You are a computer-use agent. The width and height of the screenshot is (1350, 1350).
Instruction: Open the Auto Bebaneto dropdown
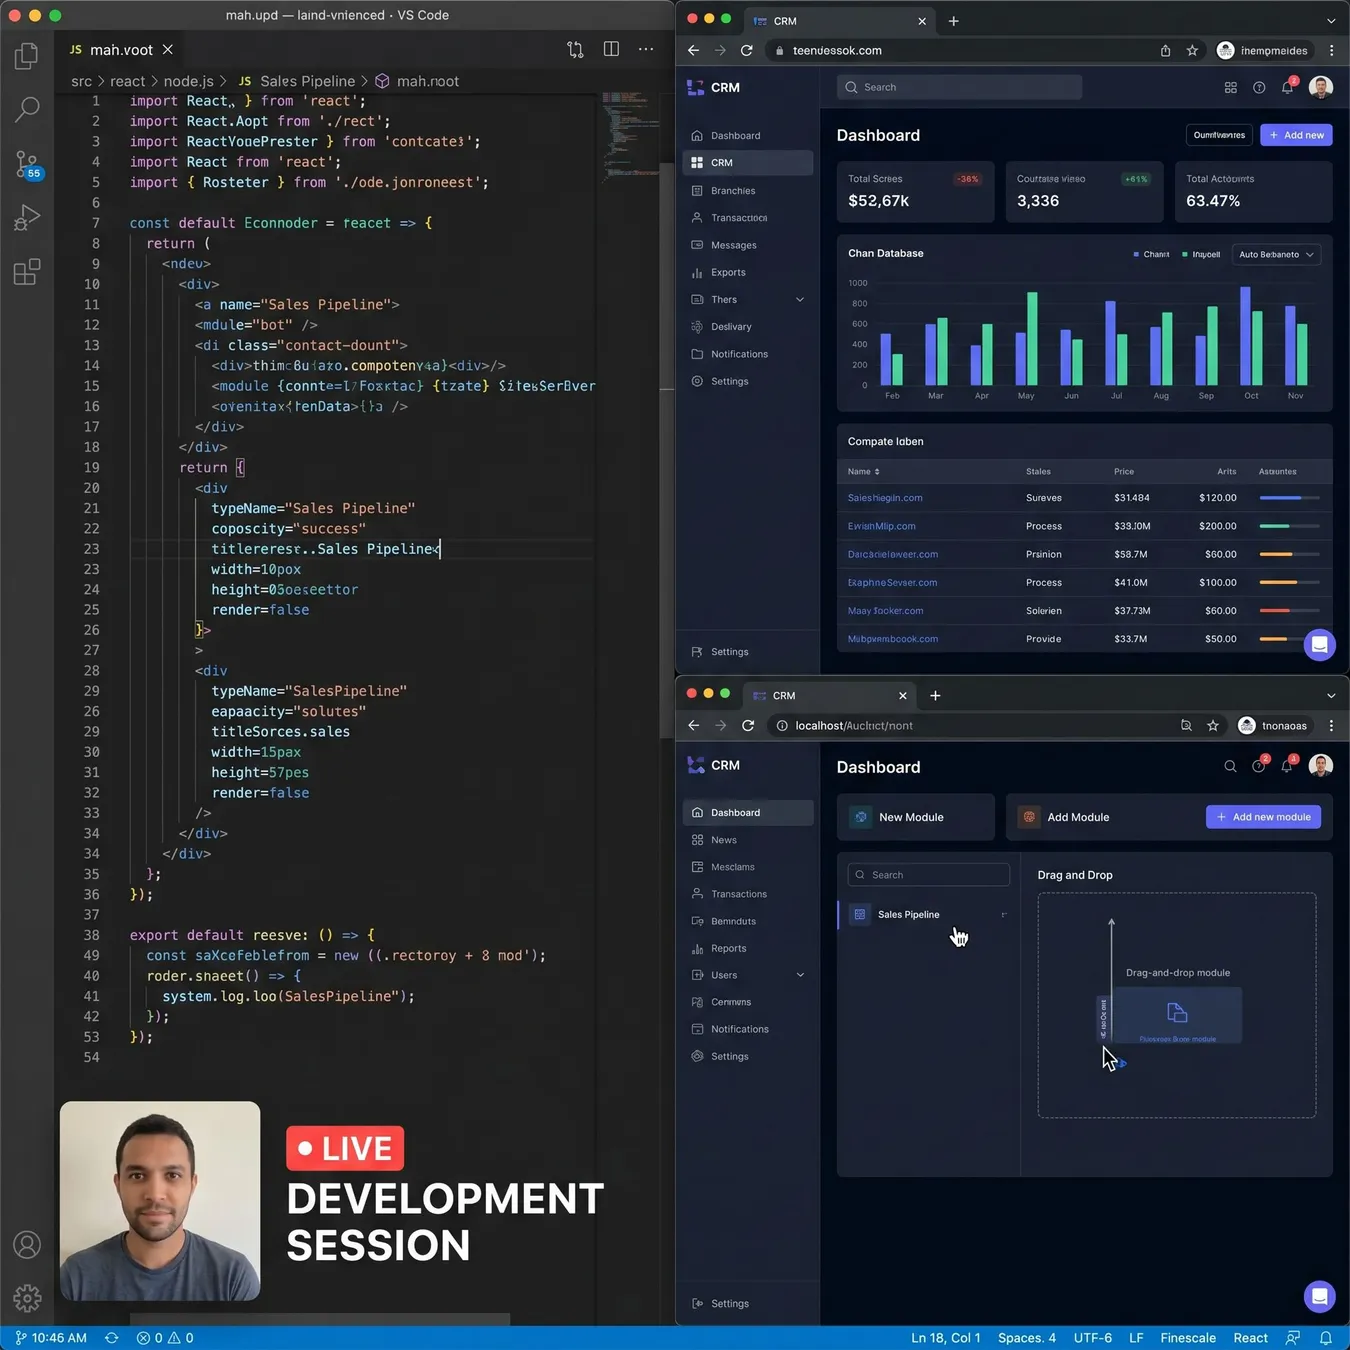coord(1276,255)
